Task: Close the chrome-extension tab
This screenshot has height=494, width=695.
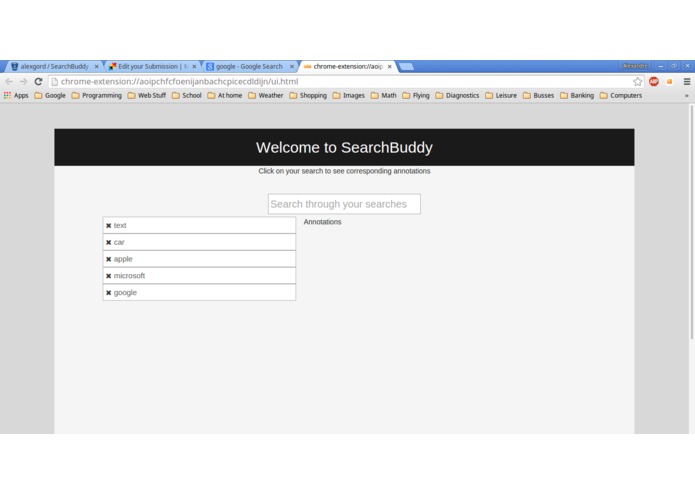Action: (x=390, y=66)
